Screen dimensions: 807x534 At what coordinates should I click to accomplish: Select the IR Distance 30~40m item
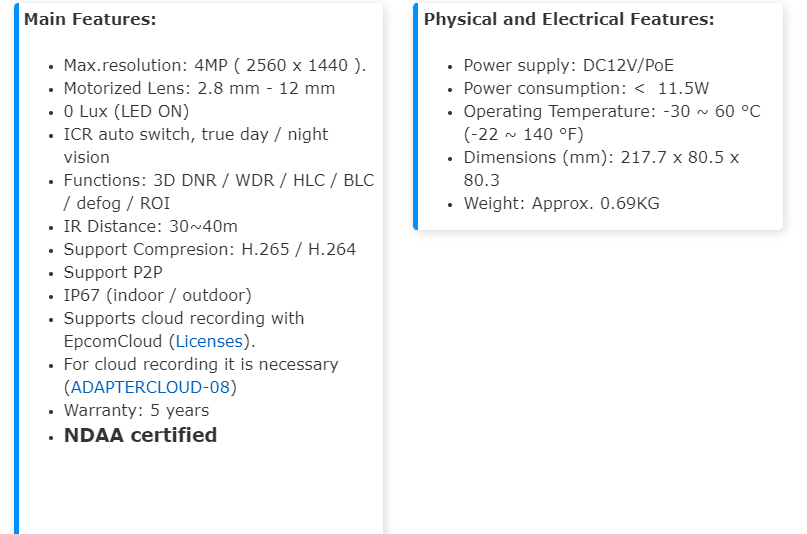(x=150, y=226)
